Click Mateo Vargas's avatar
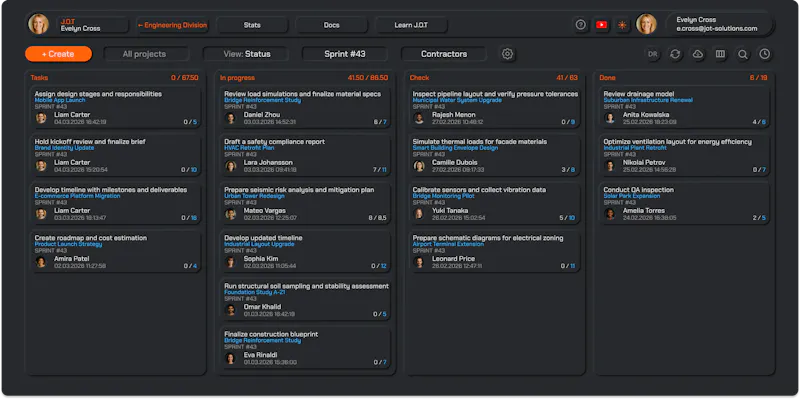800x399 pixels. tap(231, 214)
